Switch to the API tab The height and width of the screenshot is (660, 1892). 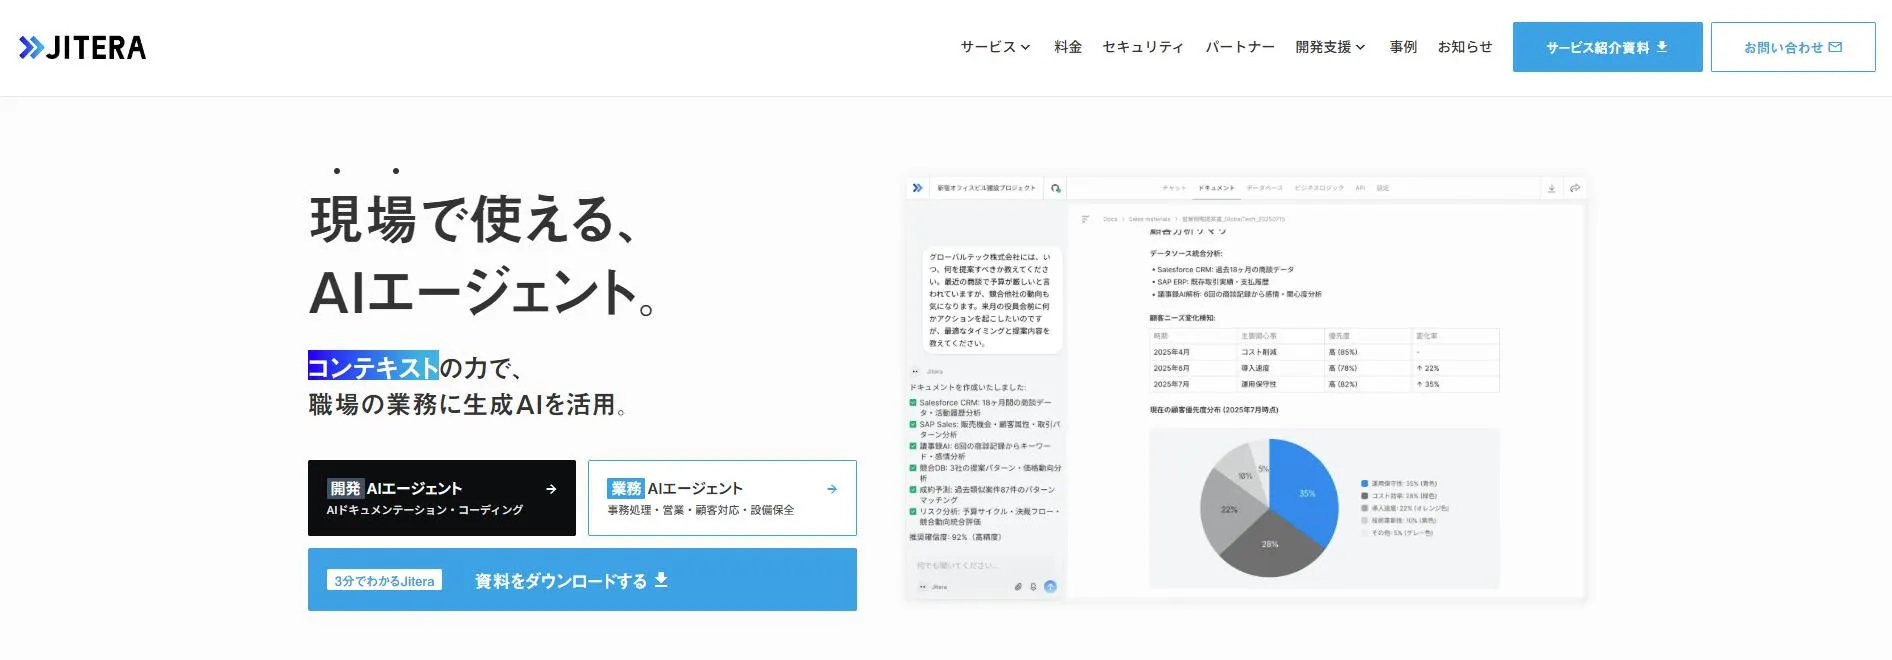[1360, 188]
